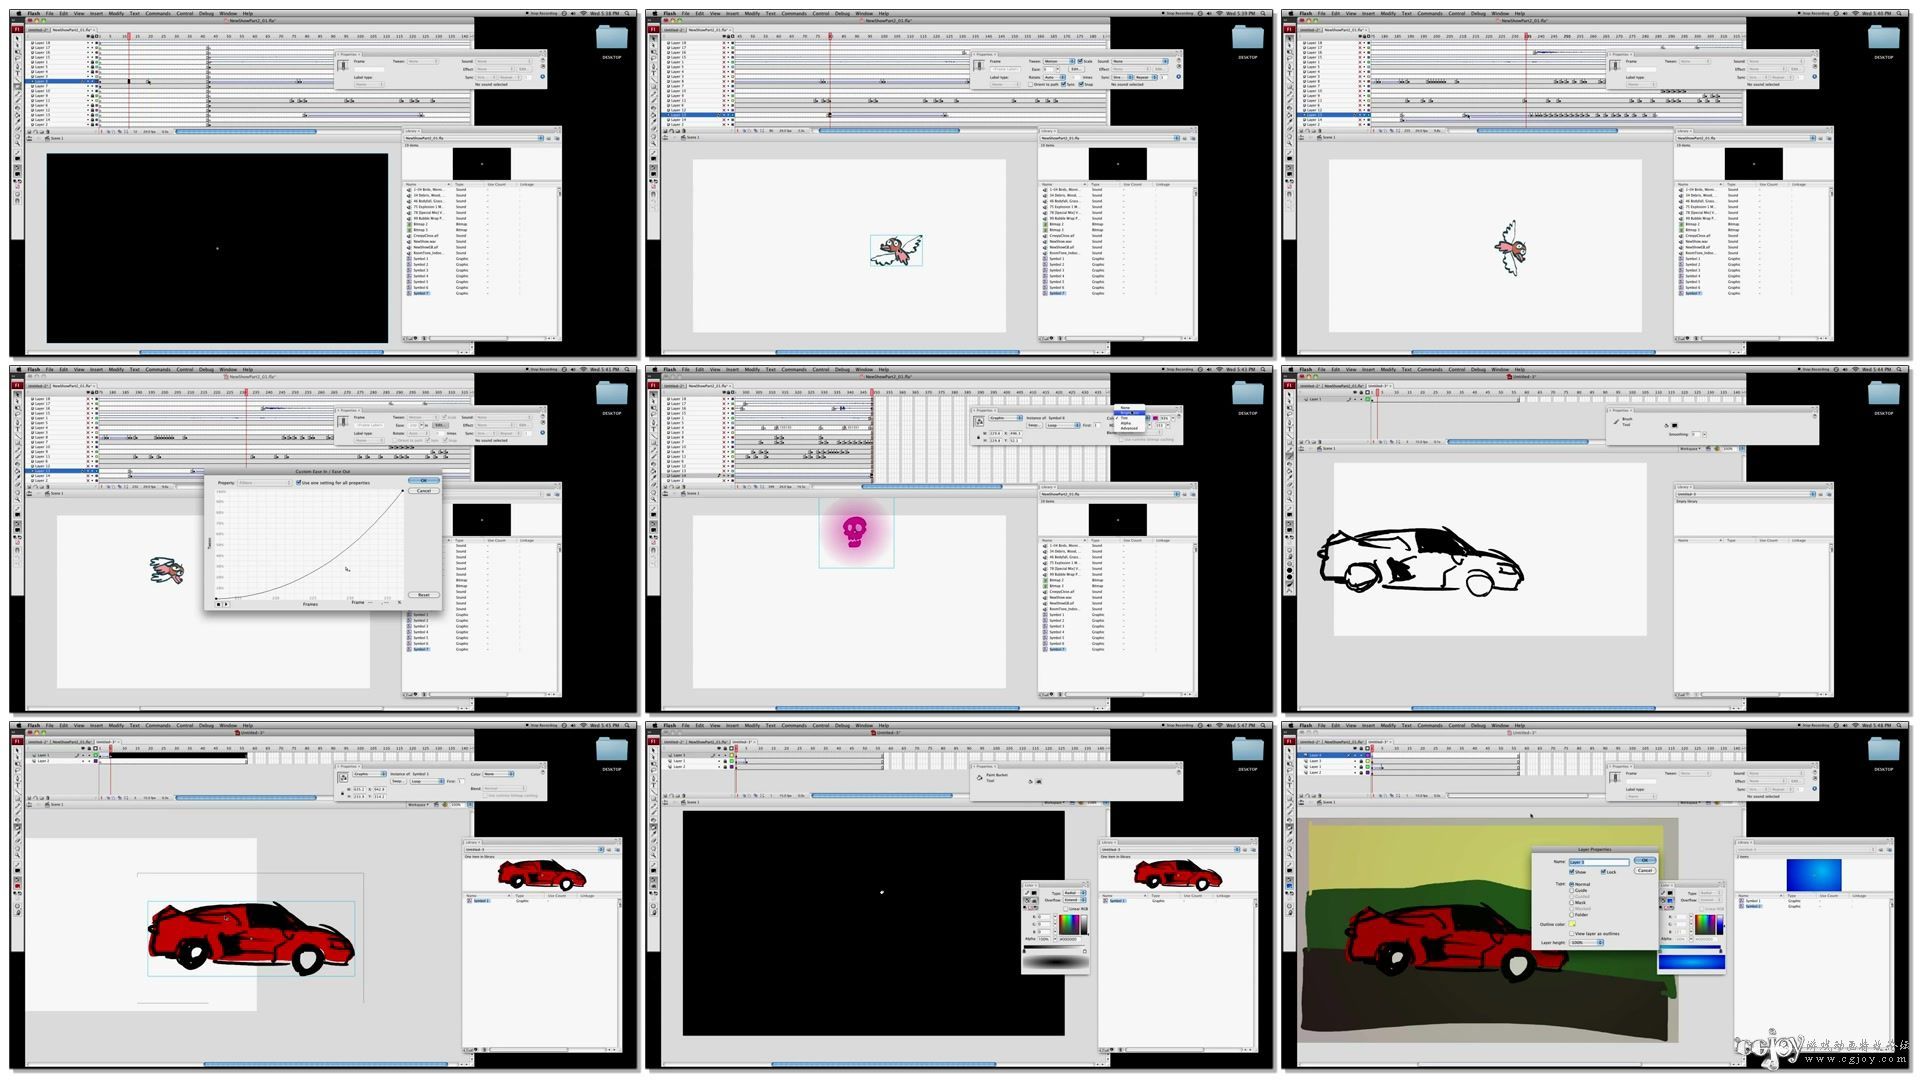Select the Eraser tool in the Paint Bucket screenshot
This screenshot has height=1080, width=1920.
pyautogui.click(x=653, y=840)
